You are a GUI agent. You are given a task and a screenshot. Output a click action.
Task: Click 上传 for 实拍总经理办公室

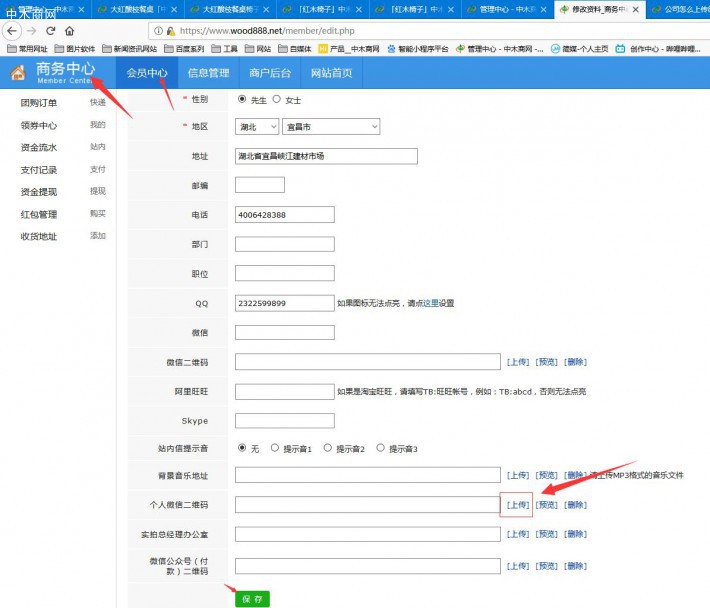click(518, 534)
